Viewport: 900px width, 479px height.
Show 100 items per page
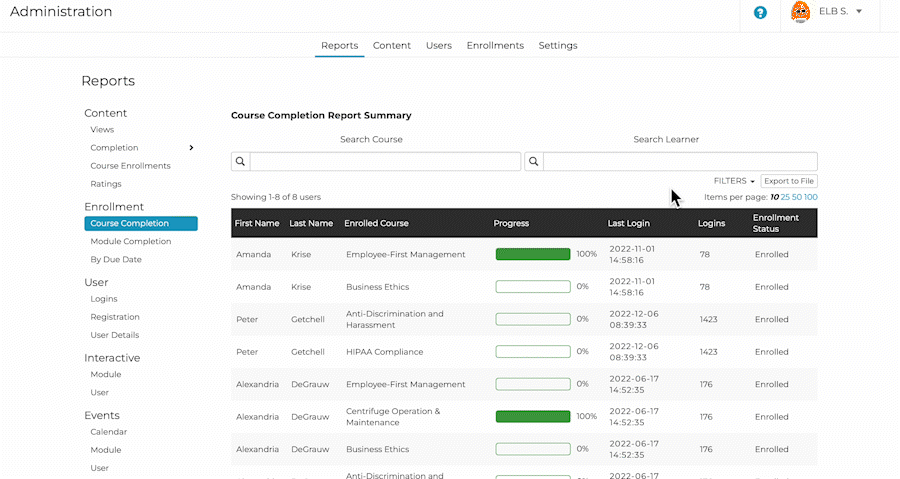[x=810, y=197]
